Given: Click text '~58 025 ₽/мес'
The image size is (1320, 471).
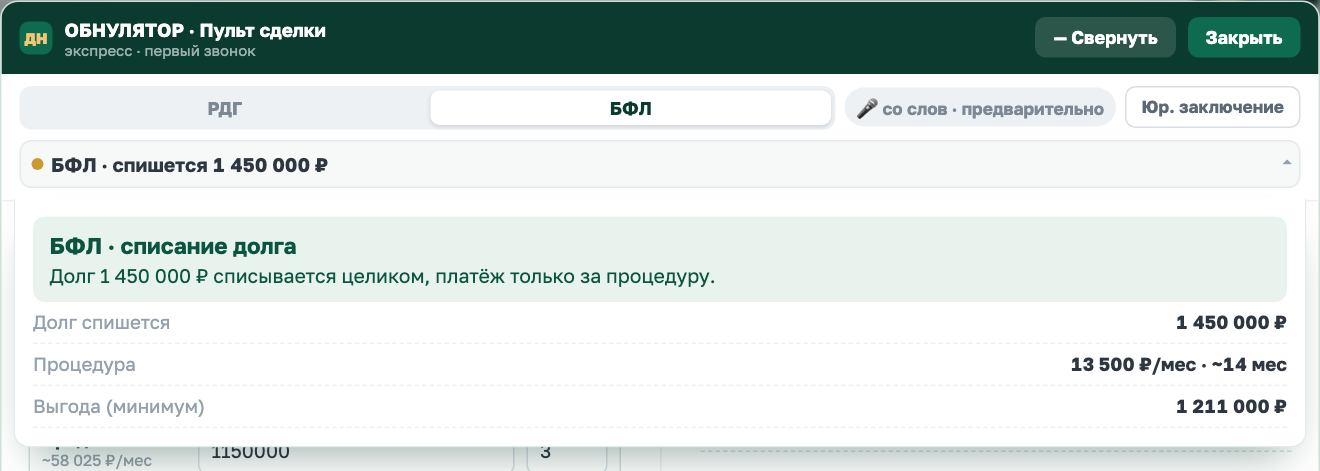Looking at the screenshot, I should (x=97, y=460).
